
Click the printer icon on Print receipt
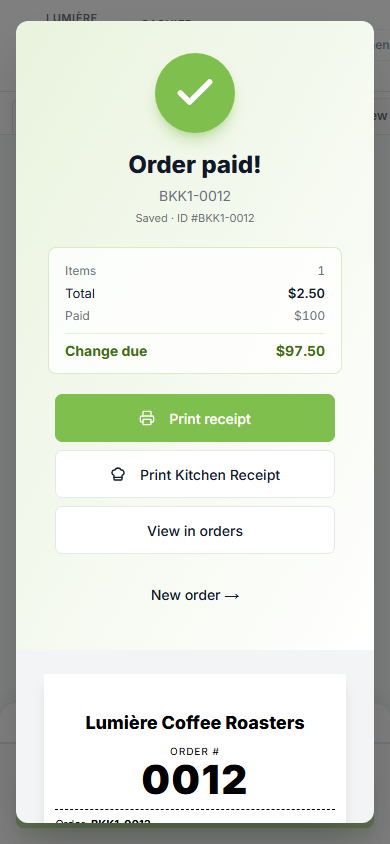click(x=147, y=418)
